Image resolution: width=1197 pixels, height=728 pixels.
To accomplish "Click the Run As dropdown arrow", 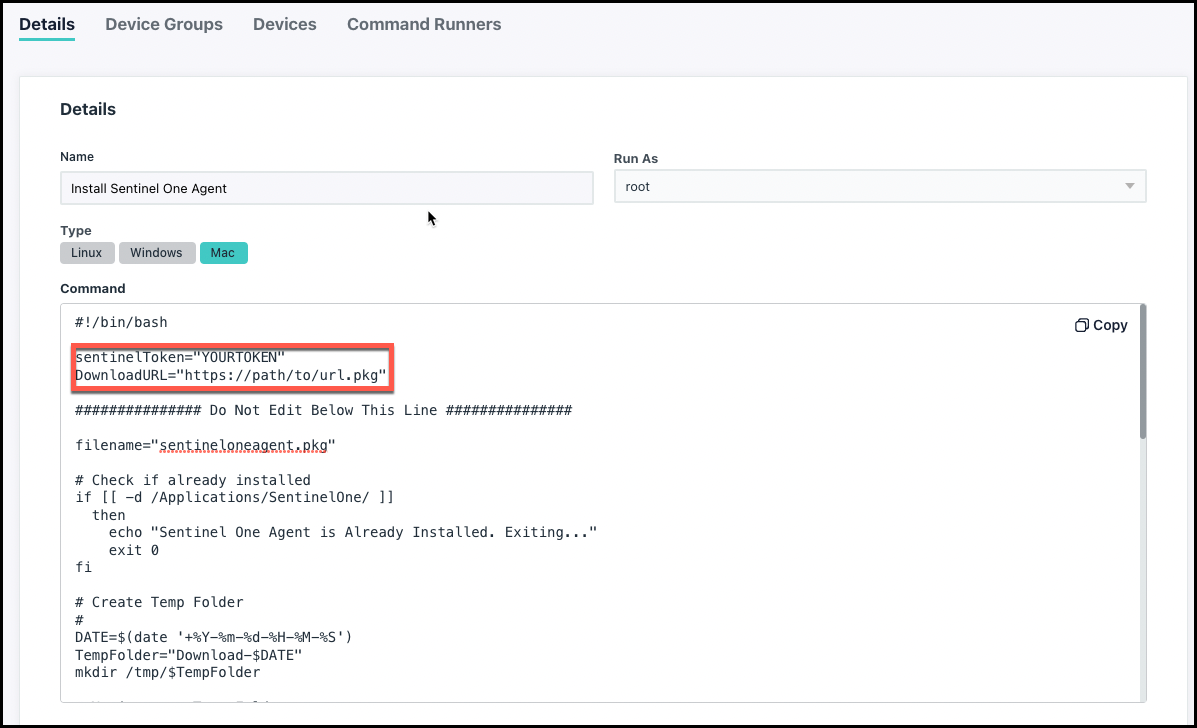I will pos(1129,186).
